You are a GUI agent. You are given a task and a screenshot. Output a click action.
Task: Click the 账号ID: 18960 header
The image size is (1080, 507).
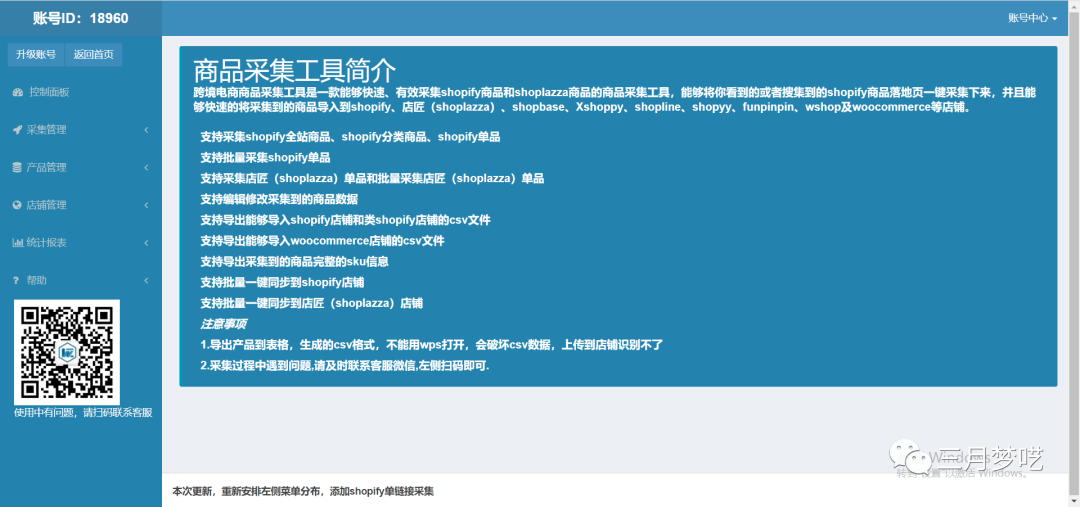tap(81, 18)
